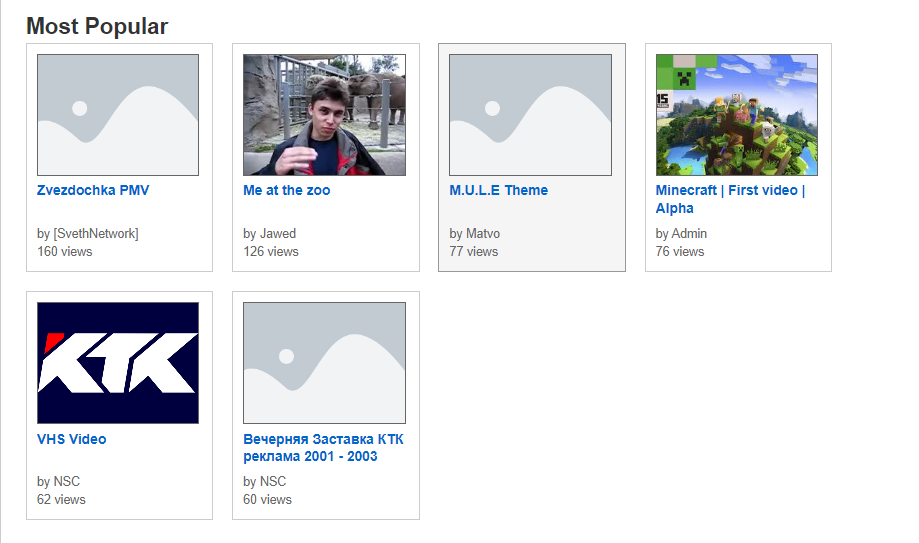Open the VHS Video title link

pos(71,439)
